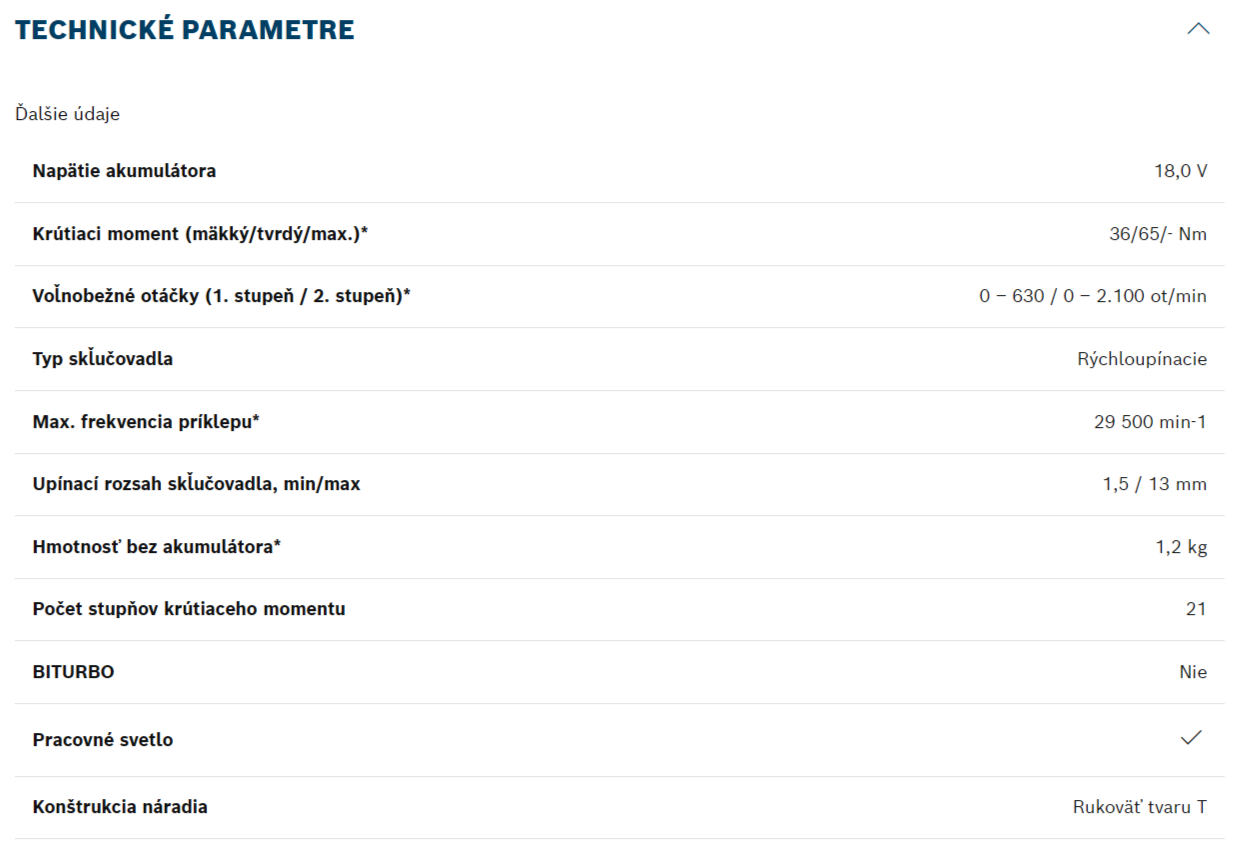Click the TECHNICKÉ PARAMETRE heading
Viewport: 1234px width, 848px height.
click(x=185, y=30)
